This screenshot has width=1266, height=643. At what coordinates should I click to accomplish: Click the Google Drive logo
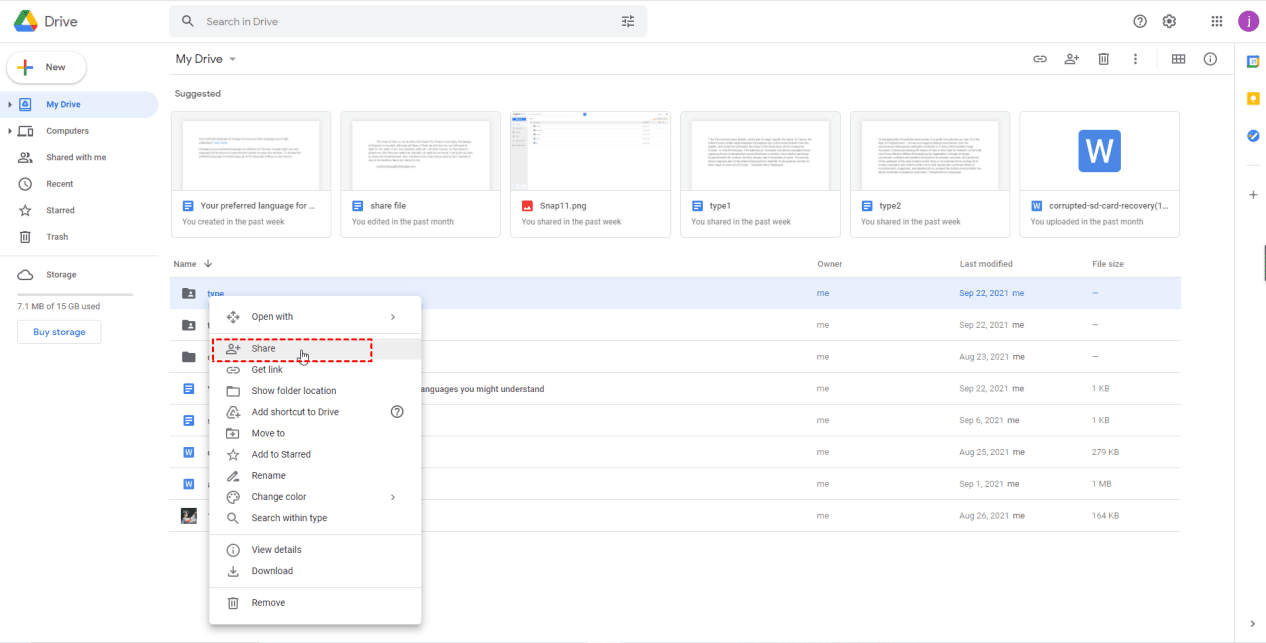tap(26, 21)
